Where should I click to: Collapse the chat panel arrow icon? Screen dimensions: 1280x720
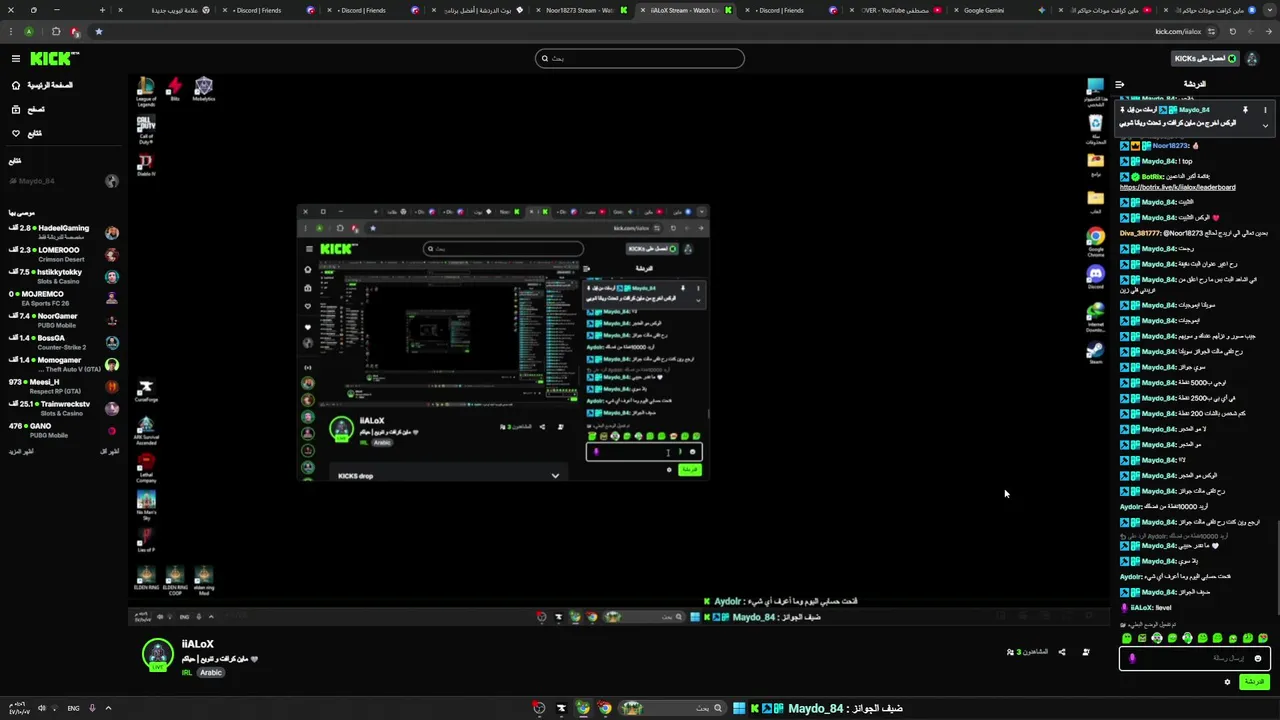pyautogui.click(x=1120, y=85)
